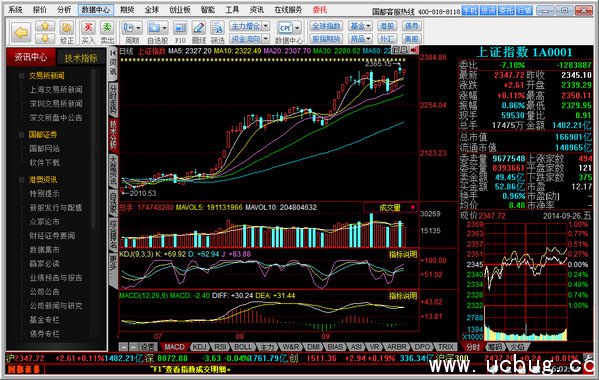Switch to the KDJ indicator tab
Screen dimensions: 599x380
(199, 347)
